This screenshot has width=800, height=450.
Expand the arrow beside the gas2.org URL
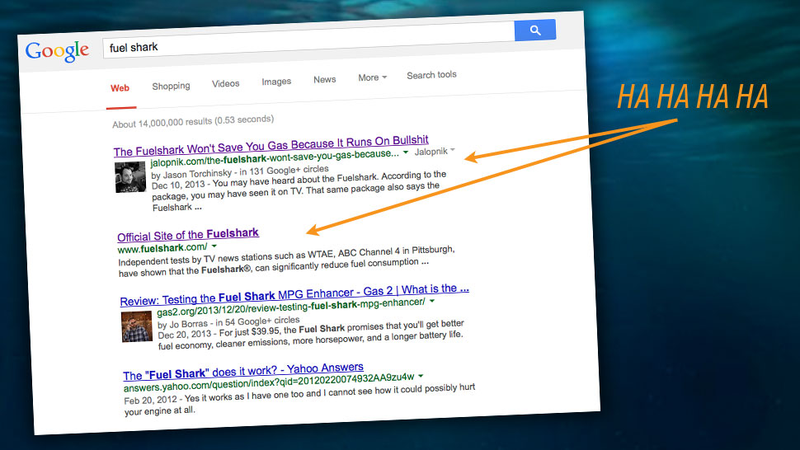432,301
